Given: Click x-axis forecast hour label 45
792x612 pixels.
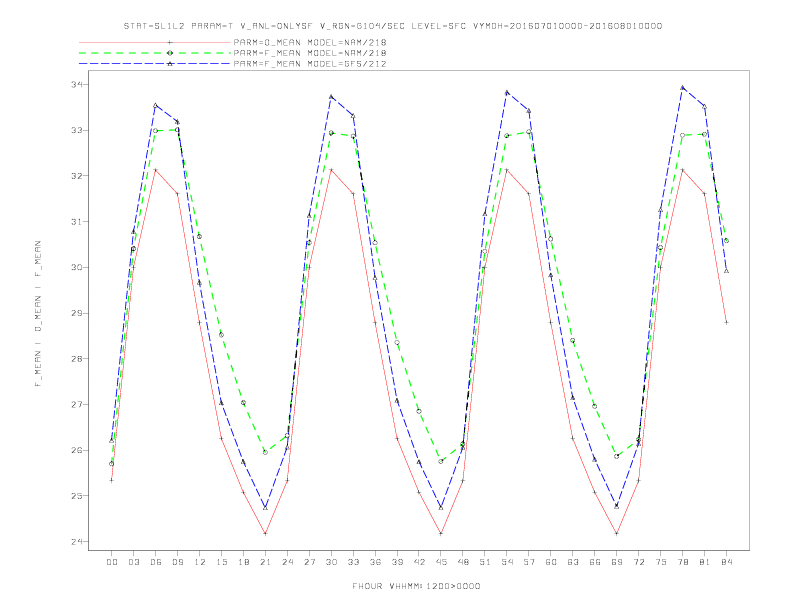Looking at the screenshot, I should click(x=441, y=562).
